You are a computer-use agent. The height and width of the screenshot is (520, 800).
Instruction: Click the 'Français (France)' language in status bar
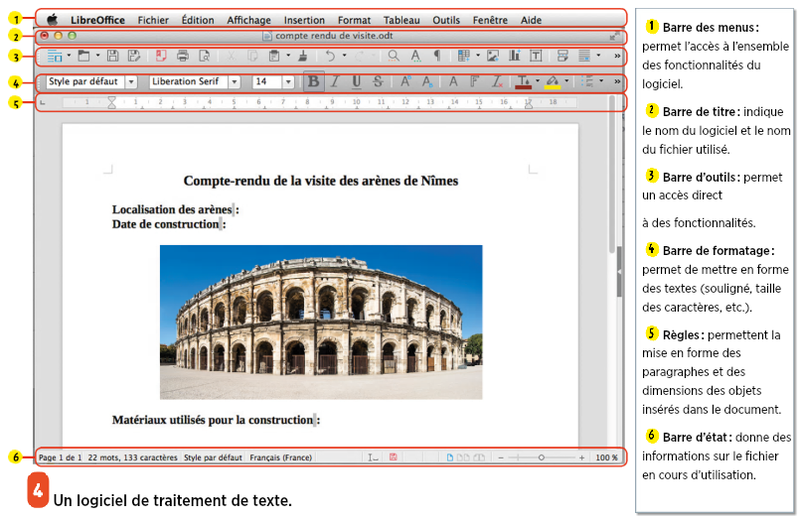point(281,457)
